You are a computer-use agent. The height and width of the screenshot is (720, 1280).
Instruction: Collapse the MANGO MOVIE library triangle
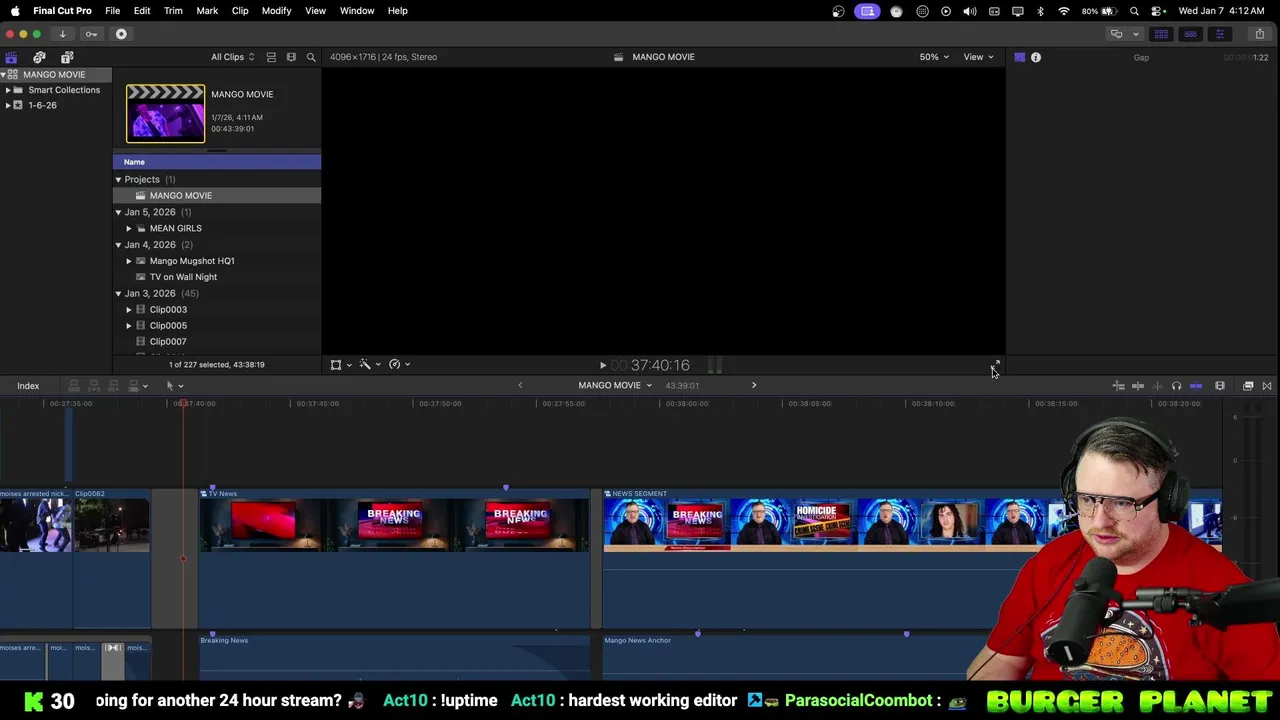click(4, 75)
